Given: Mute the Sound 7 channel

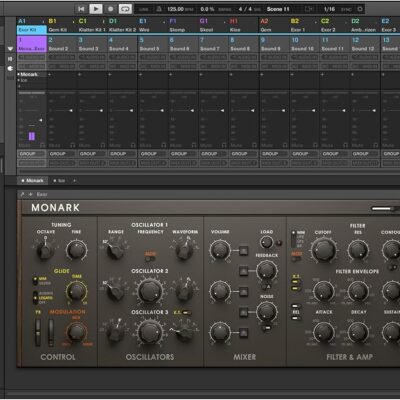Looking at the screenshot, I should click(x=206, y=146).
